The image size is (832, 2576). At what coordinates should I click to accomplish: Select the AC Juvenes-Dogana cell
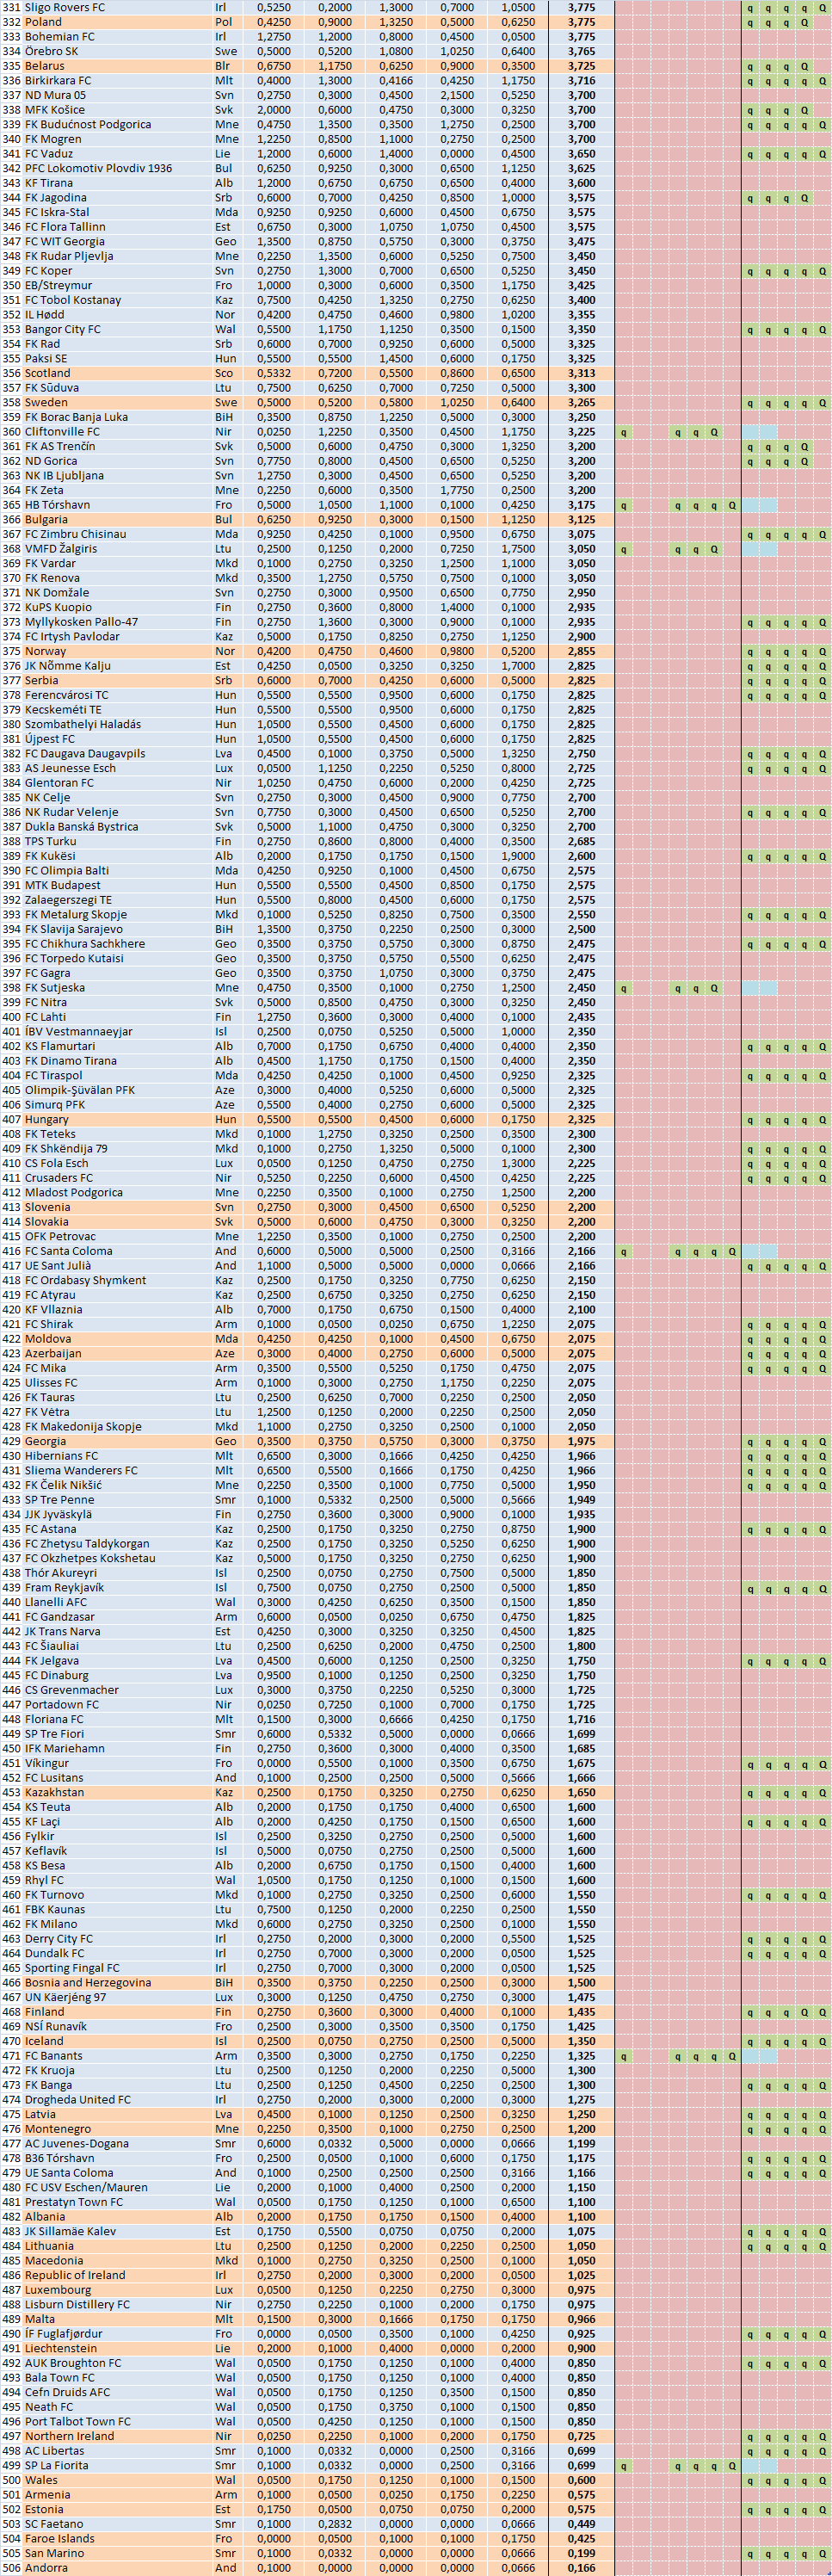[77, 2143]
